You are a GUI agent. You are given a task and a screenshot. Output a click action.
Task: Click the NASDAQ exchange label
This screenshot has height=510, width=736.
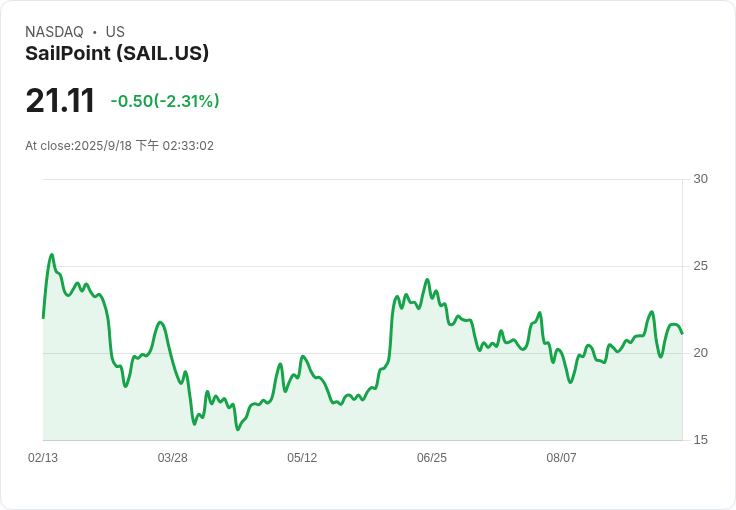point(54,32)
